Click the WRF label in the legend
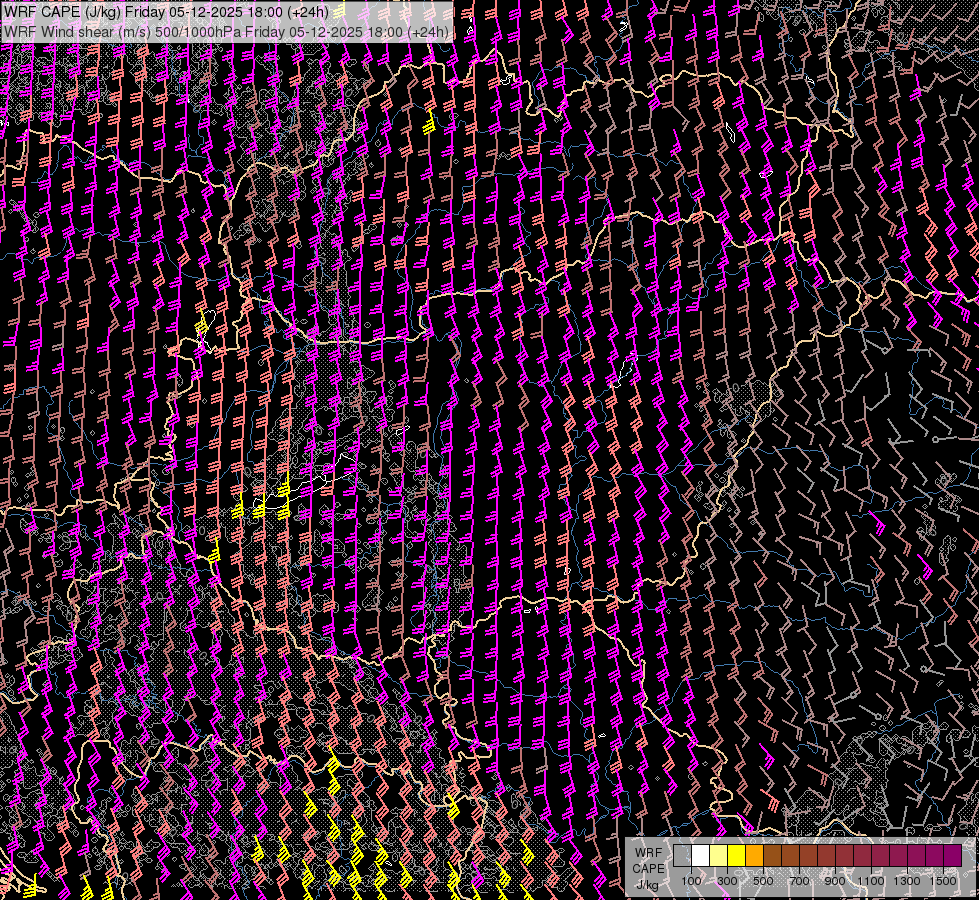Viewport: 979px width, 900px height. (648, 853)
